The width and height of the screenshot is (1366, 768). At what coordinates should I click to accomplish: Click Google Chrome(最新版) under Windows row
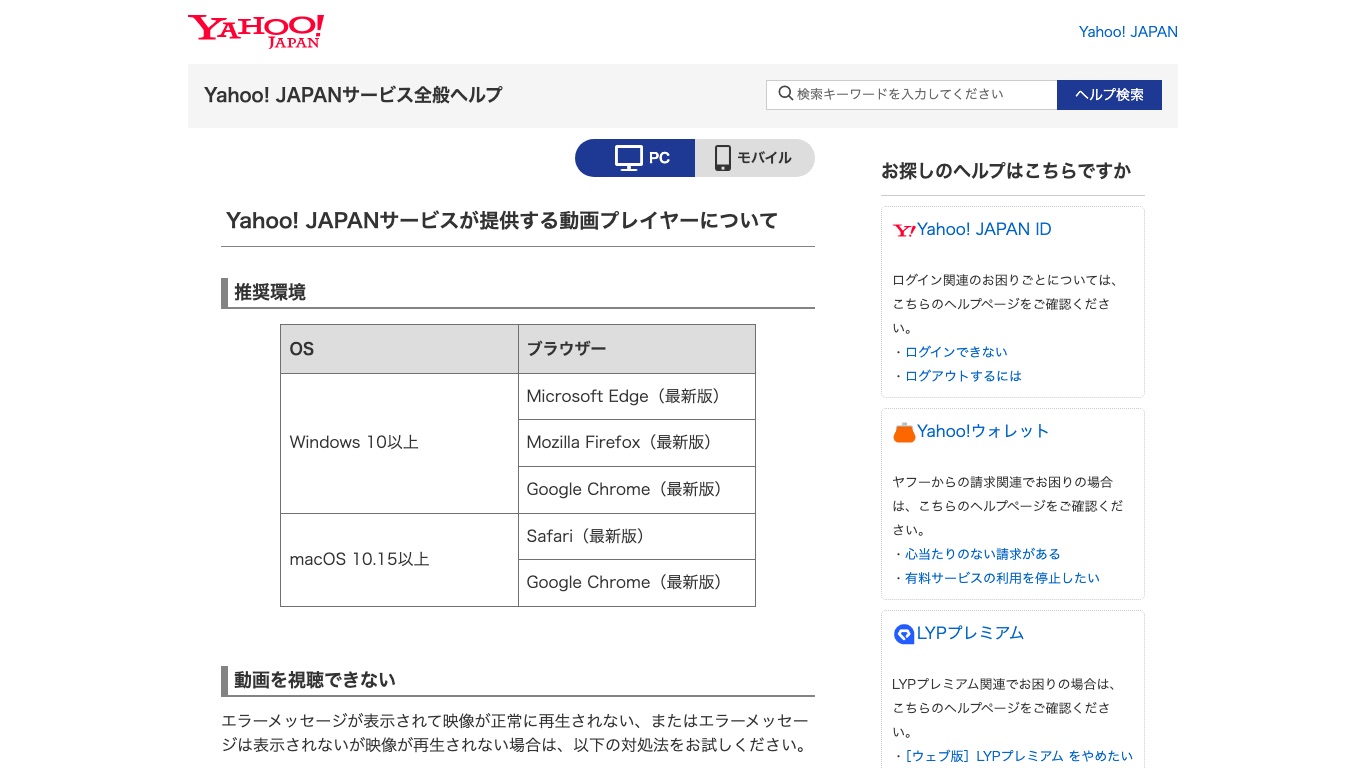point(637,490)
